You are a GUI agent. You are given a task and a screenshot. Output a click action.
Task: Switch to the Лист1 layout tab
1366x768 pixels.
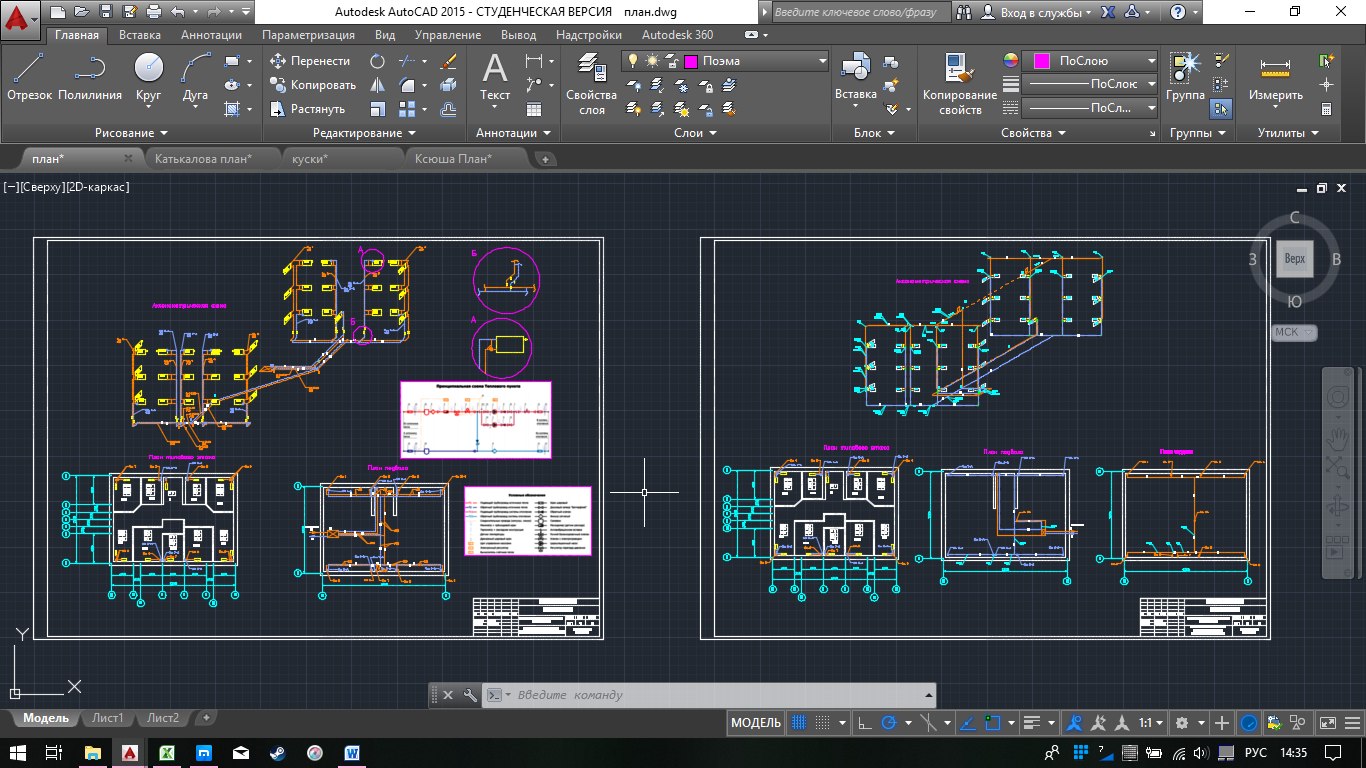pos(107,718)
